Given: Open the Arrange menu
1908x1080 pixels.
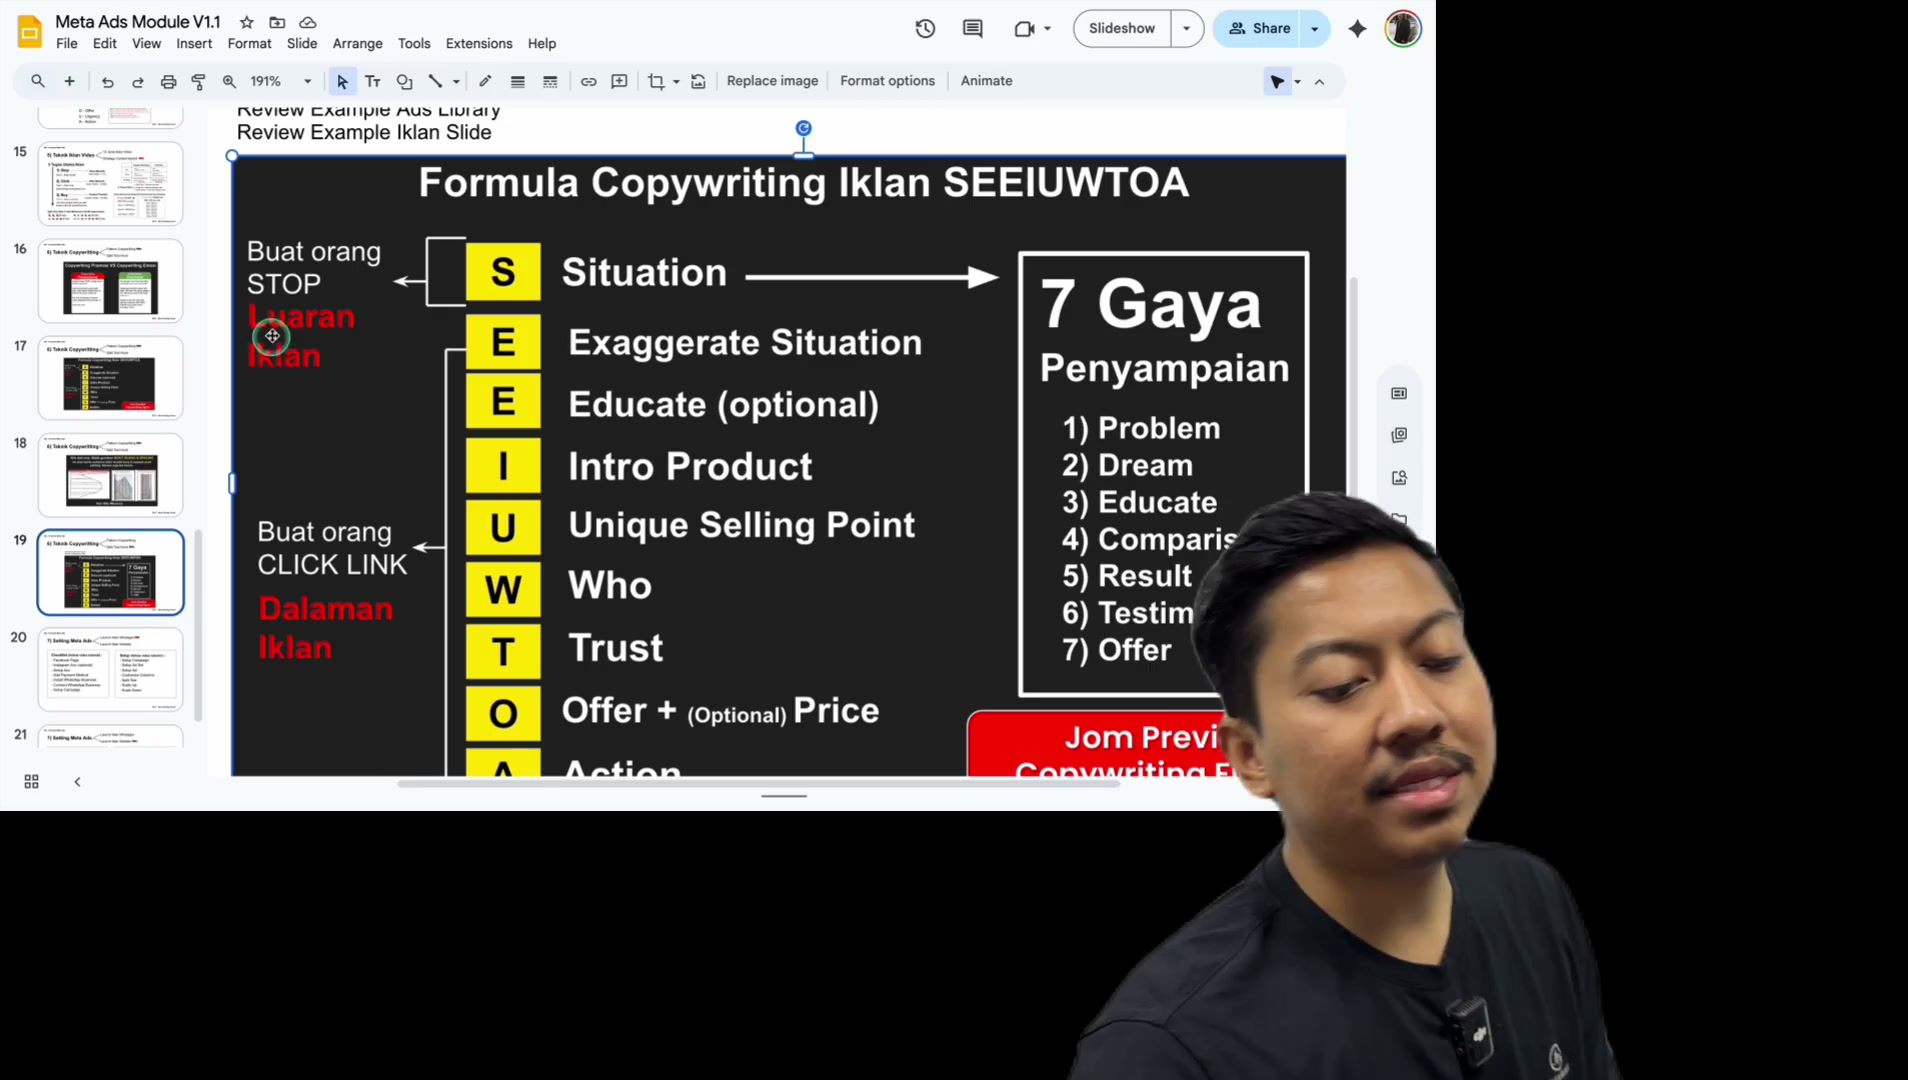Looking at the screenshot, I should click(x=358, y=44).
